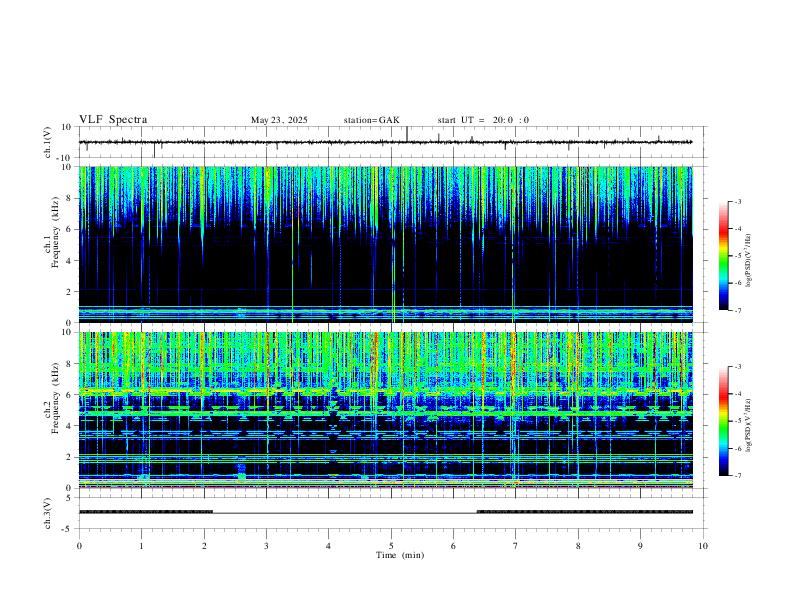Click time axis tick label "3"
This screenshot has height=612, width=792.
266,546
